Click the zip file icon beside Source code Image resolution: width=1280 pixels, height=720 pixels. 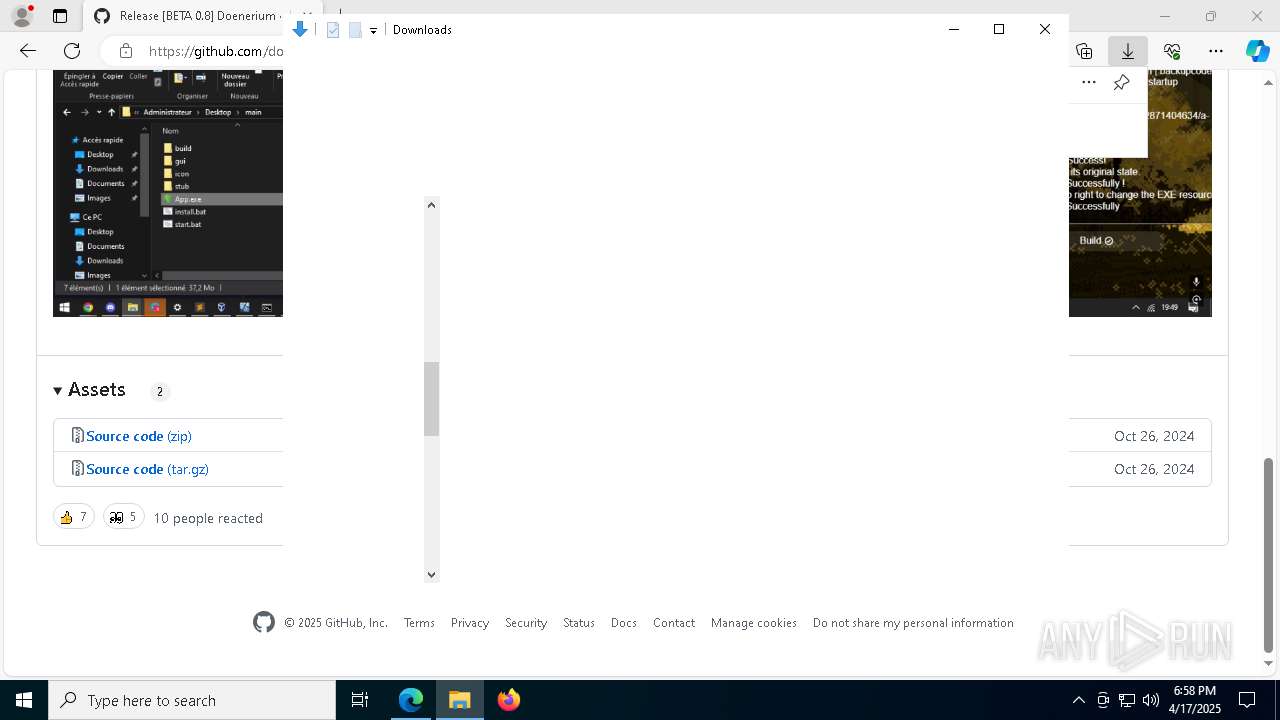coord(78,435)
